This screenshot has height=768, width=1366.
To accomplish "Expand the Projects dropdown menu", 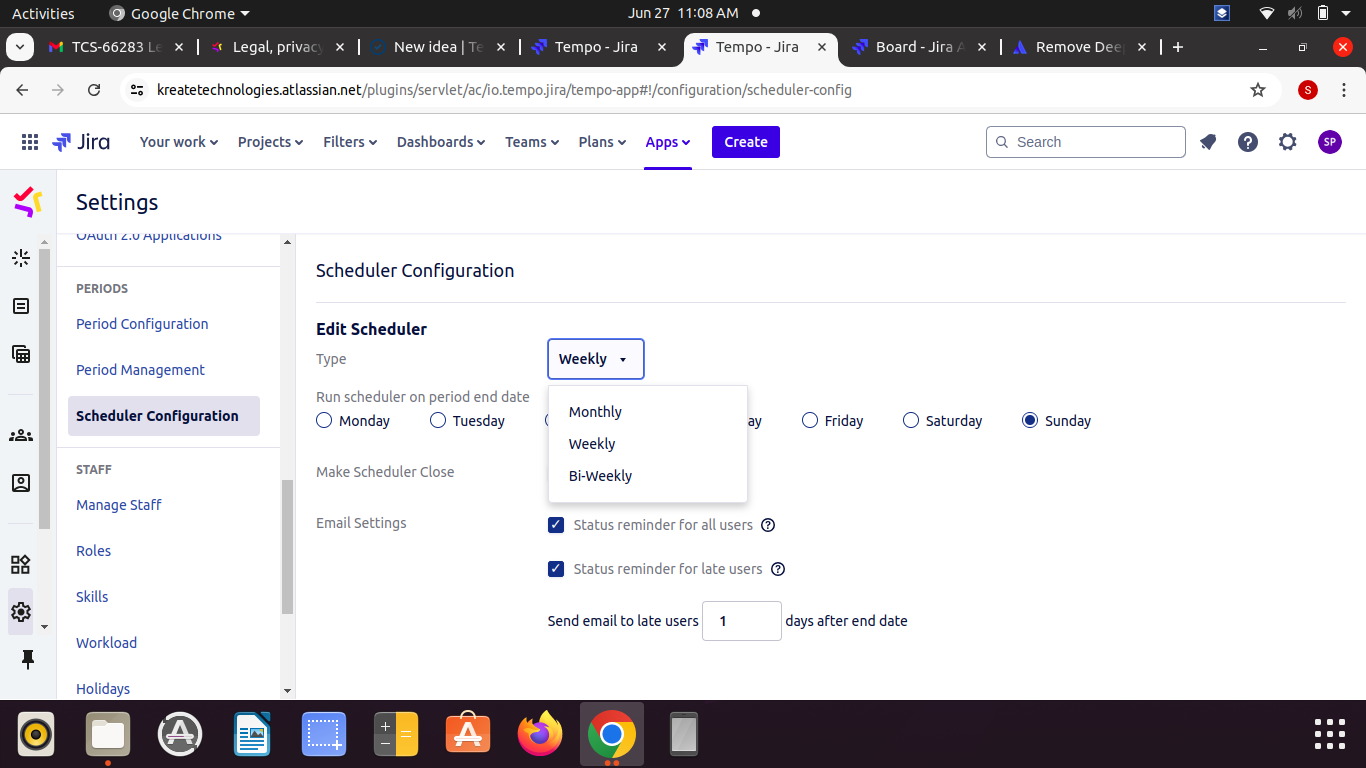I will point(270,142).
